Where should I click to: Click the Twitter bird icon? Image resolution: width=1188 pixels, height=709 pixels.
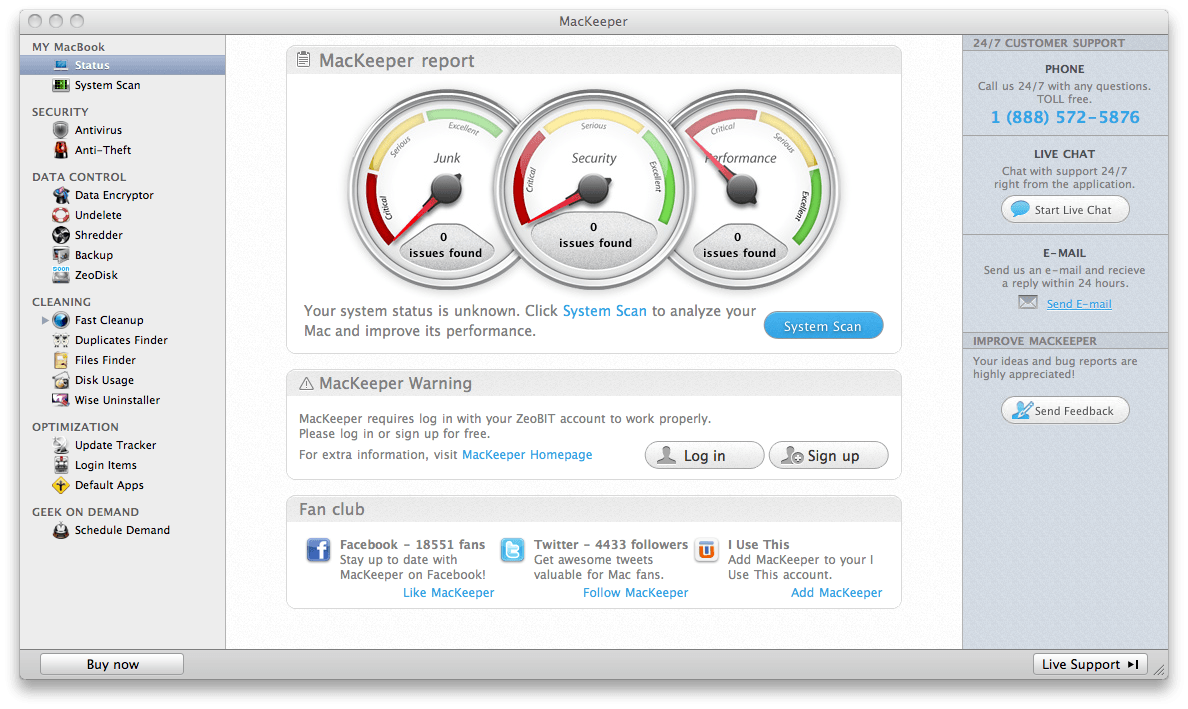pyautogui.click(x=512, y=549)
